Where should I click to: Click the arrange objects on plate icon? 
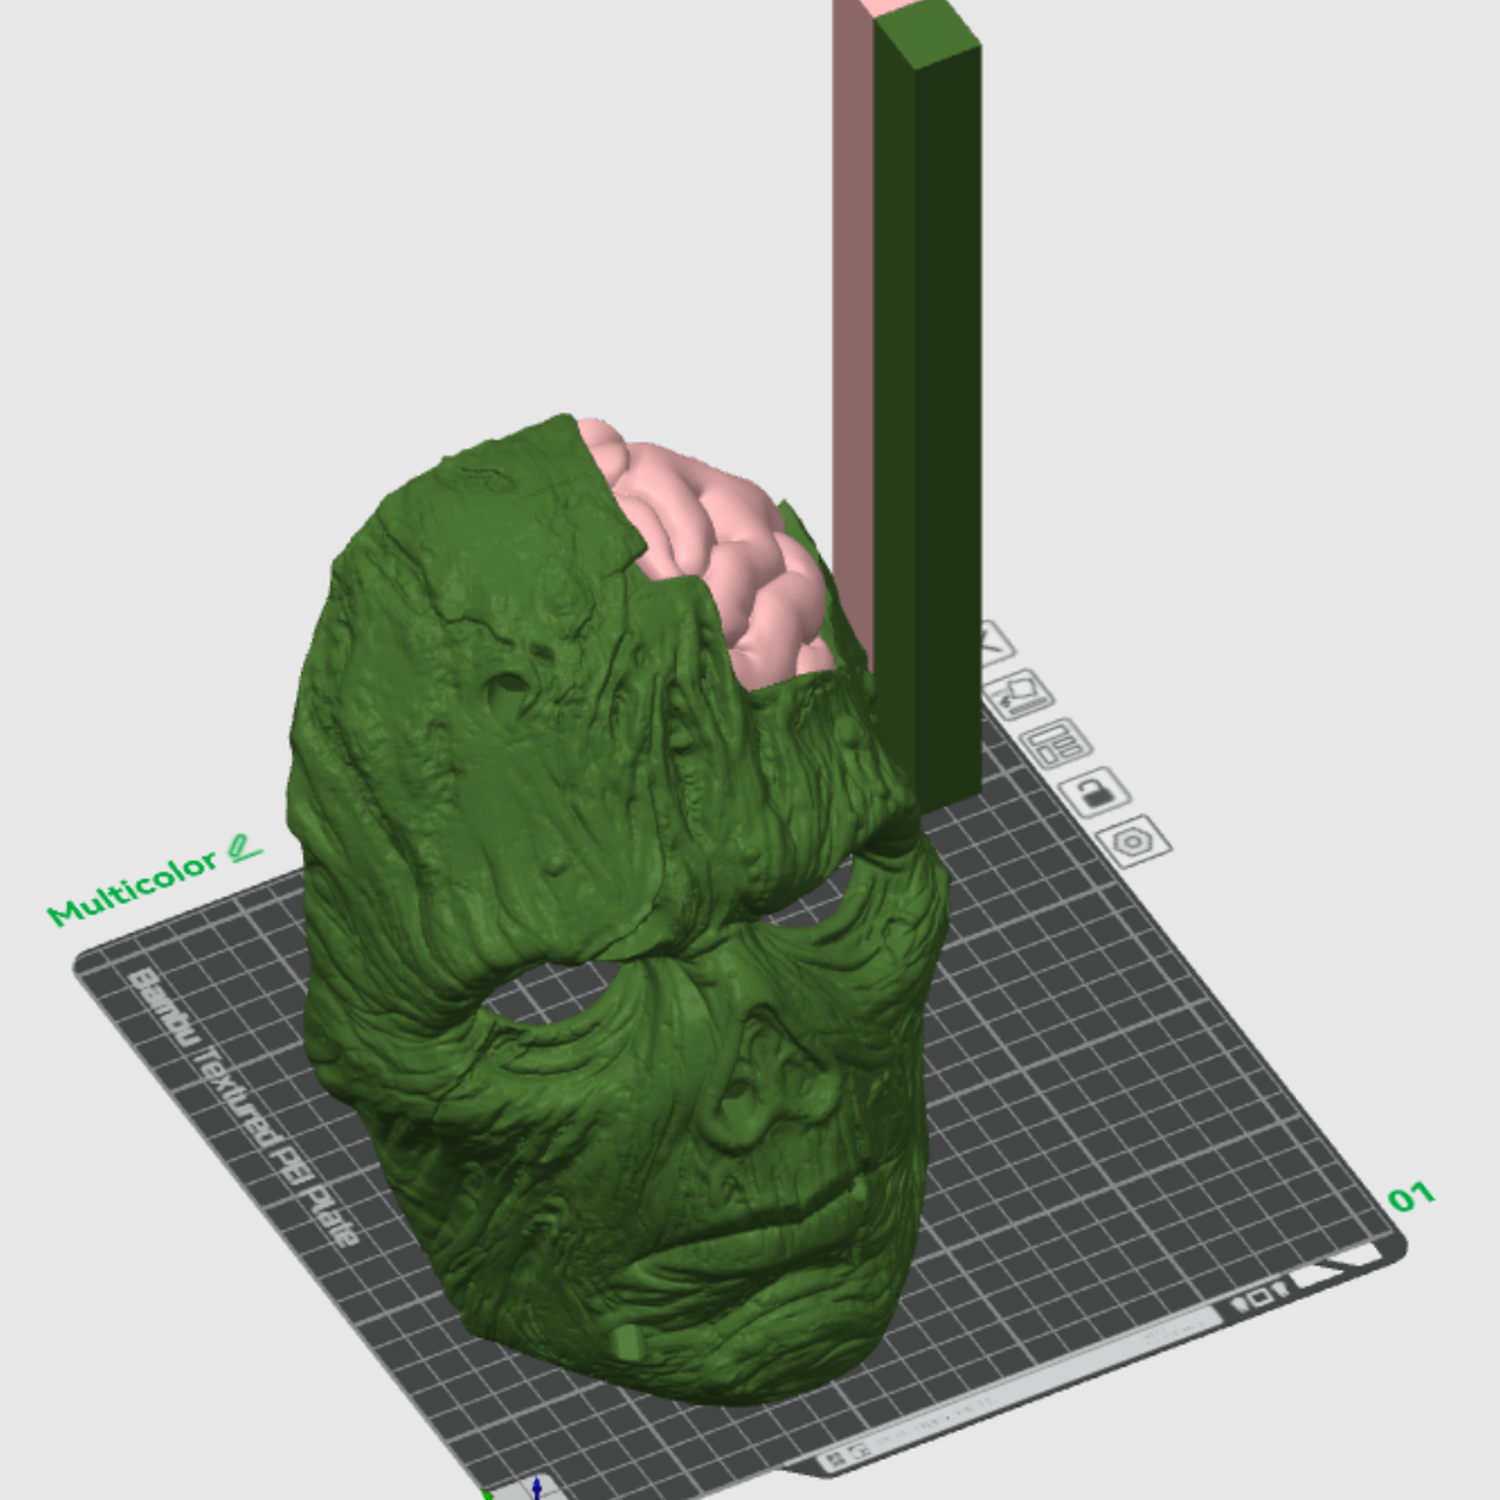[x=1056, y=743]
